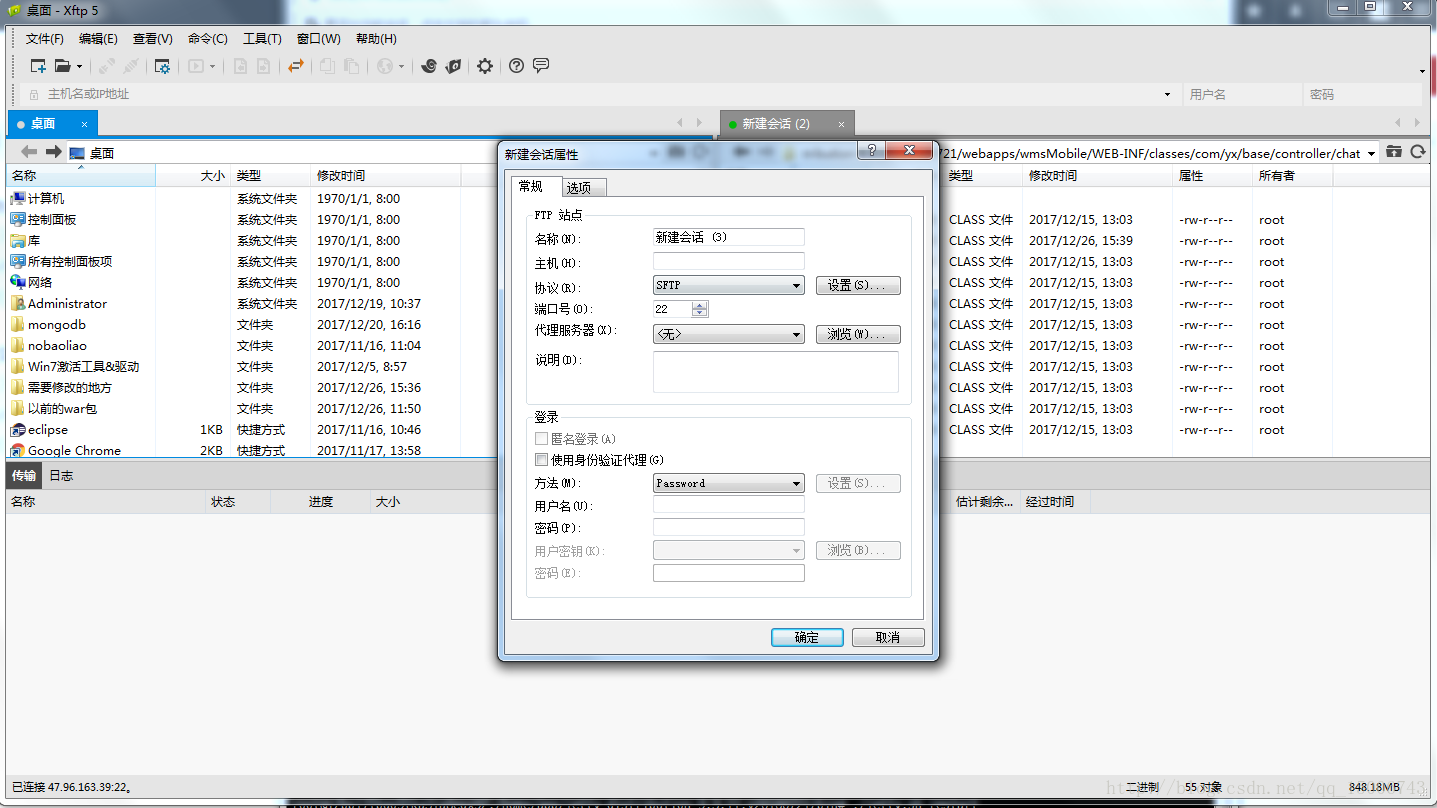Click the new folder icon in remote pane
1437x808 pixels.
click(x=1394, y=152)
